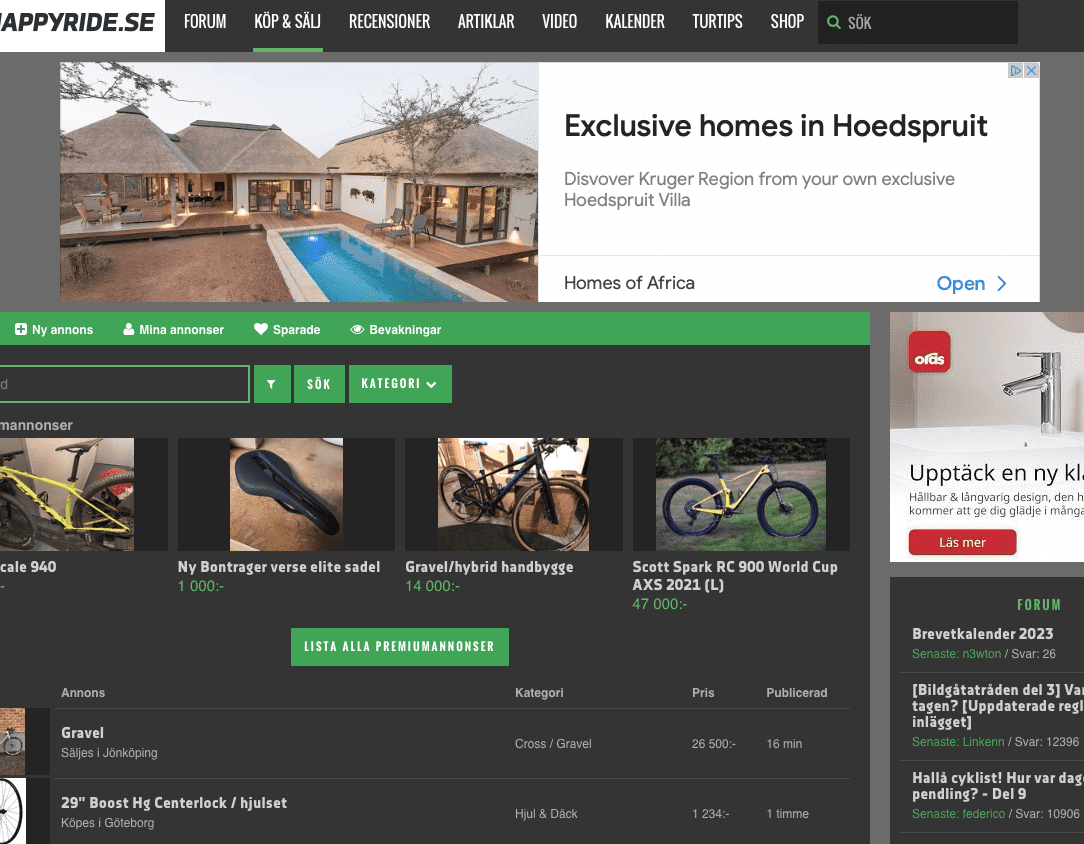
Task: Click the 1 234:- price cell
Action: (x=710, y=814)
